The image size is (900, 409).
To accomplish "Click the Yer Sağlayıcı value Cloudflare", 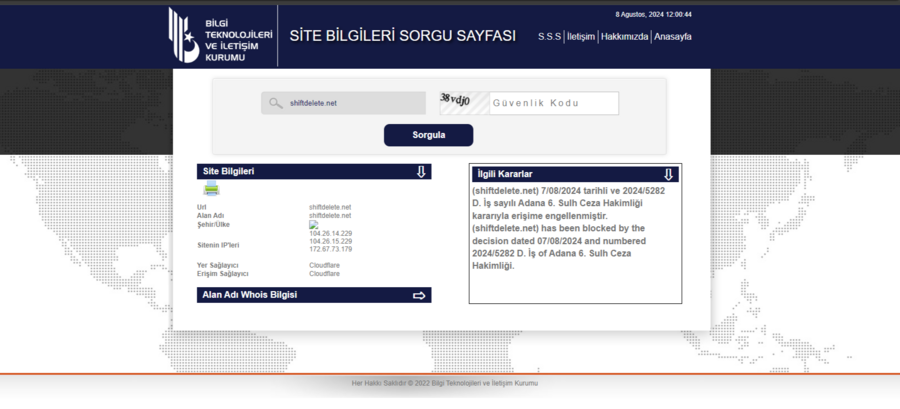I will point(324,266).
